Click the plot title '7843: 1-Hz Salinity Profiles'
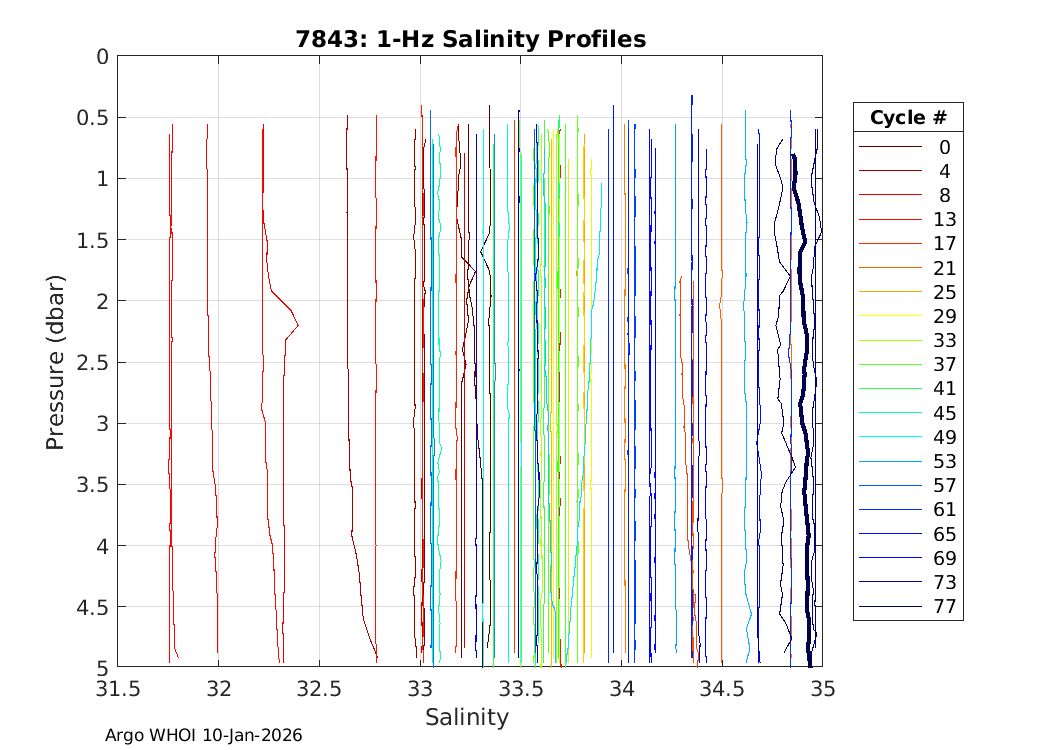 (x=470, y=39)
